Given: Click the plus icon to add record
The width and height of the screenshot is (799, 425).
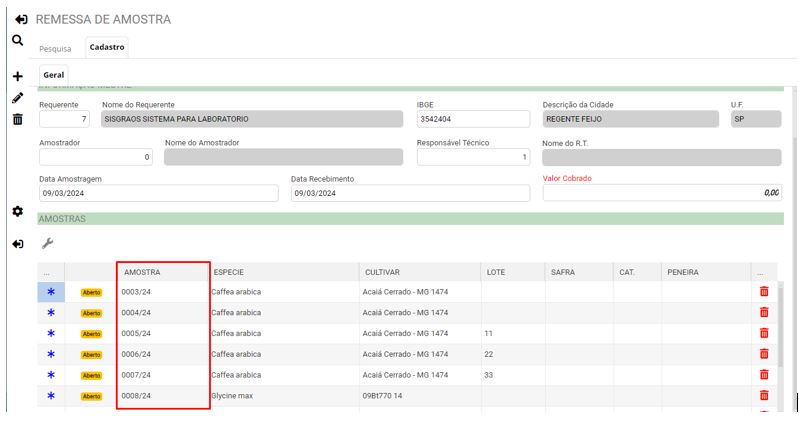Looking at the screenshot, I should [x=17, y=77].
